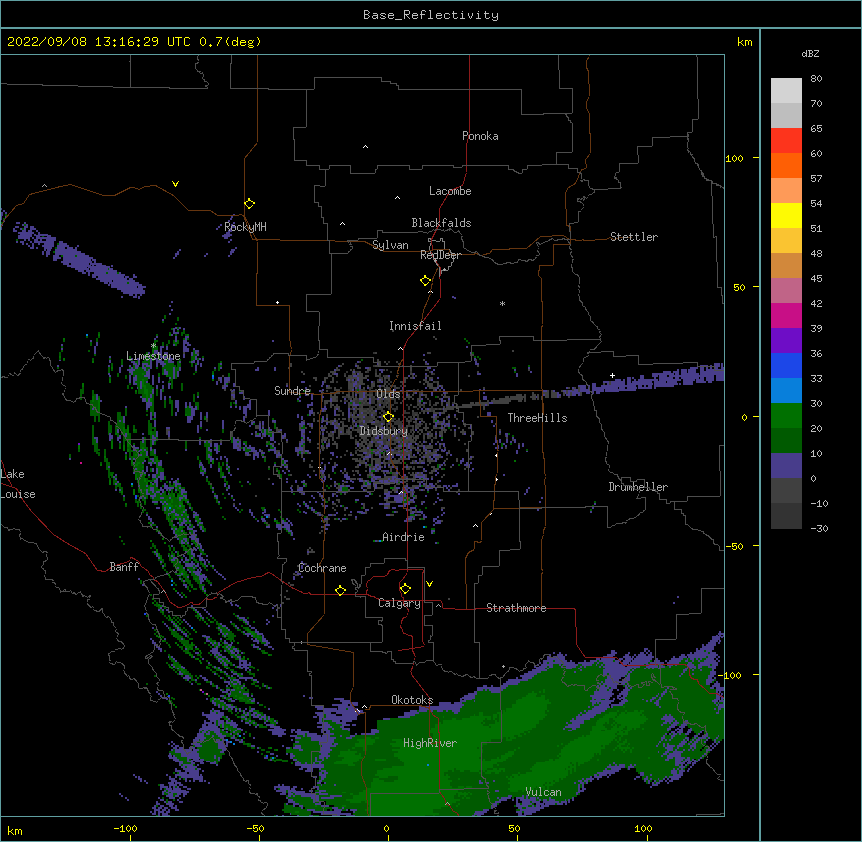
Task: Click the yellow radar marker near Olds
Action: pos(388,417)
